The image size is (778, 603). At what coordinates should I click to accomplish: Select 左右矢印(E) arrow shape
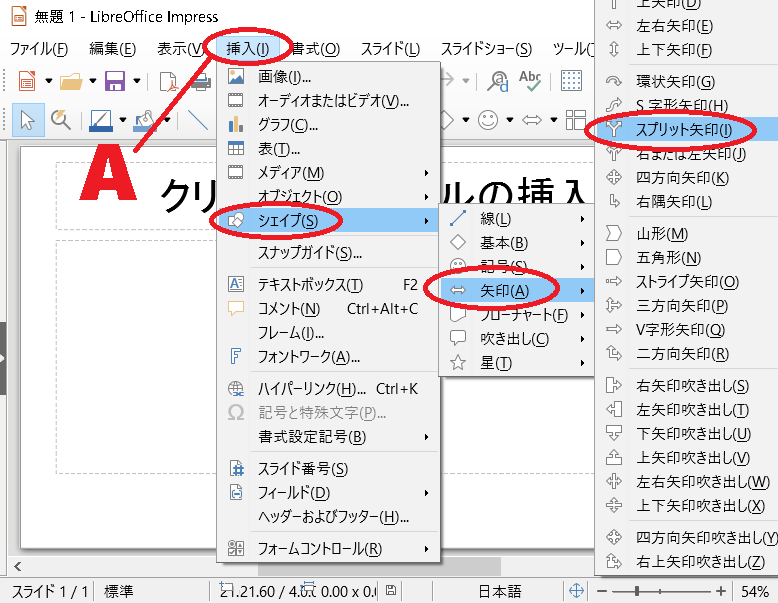pos(687,26)
